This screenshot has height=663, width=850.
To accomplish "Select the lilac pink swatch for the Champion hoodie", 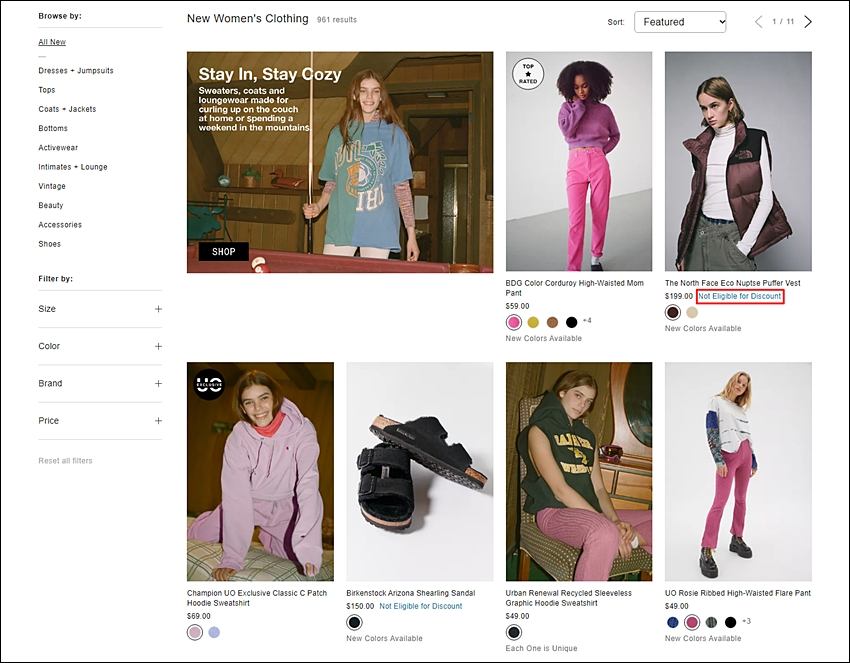I will [195, 632].
